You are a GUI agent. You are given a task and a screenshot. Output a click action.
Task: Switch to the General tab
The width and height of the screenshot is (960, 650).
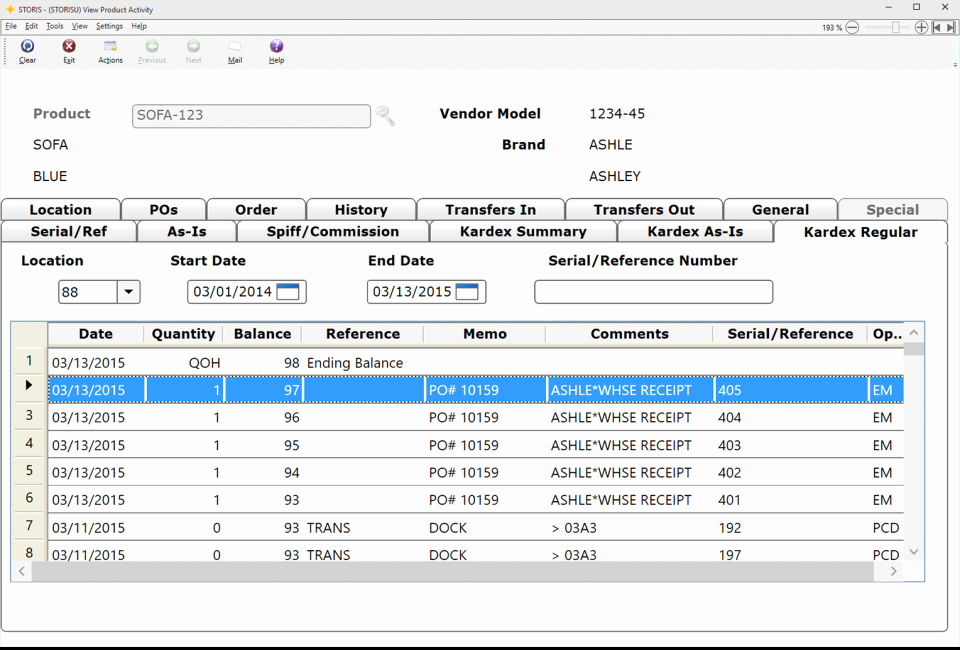pos(781,209)
